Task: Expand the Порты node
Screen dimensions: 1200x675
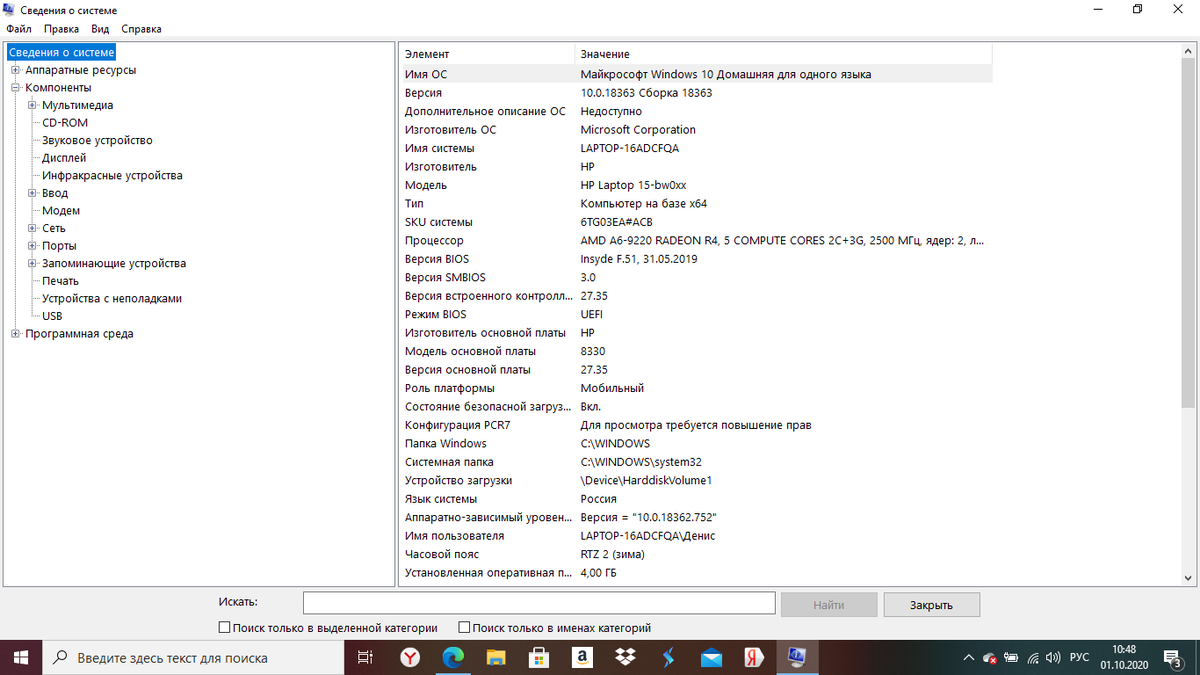Action: click(32, 246)
